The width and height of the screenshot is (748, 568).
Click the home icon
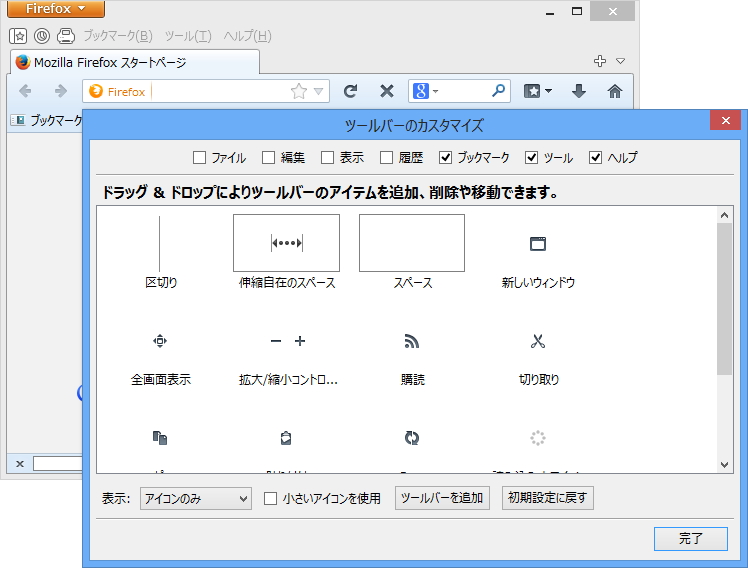click(614, 91)
